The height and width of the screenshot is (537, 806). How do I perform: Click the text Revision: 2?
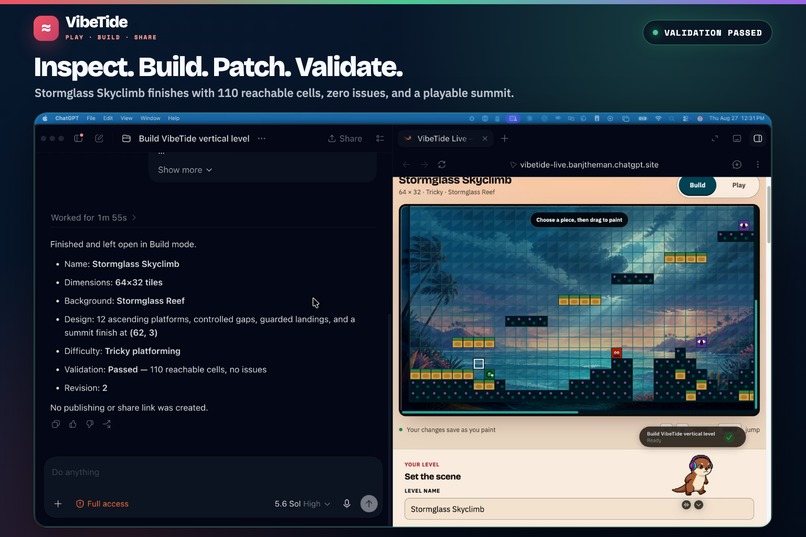[x=86, y=388]
